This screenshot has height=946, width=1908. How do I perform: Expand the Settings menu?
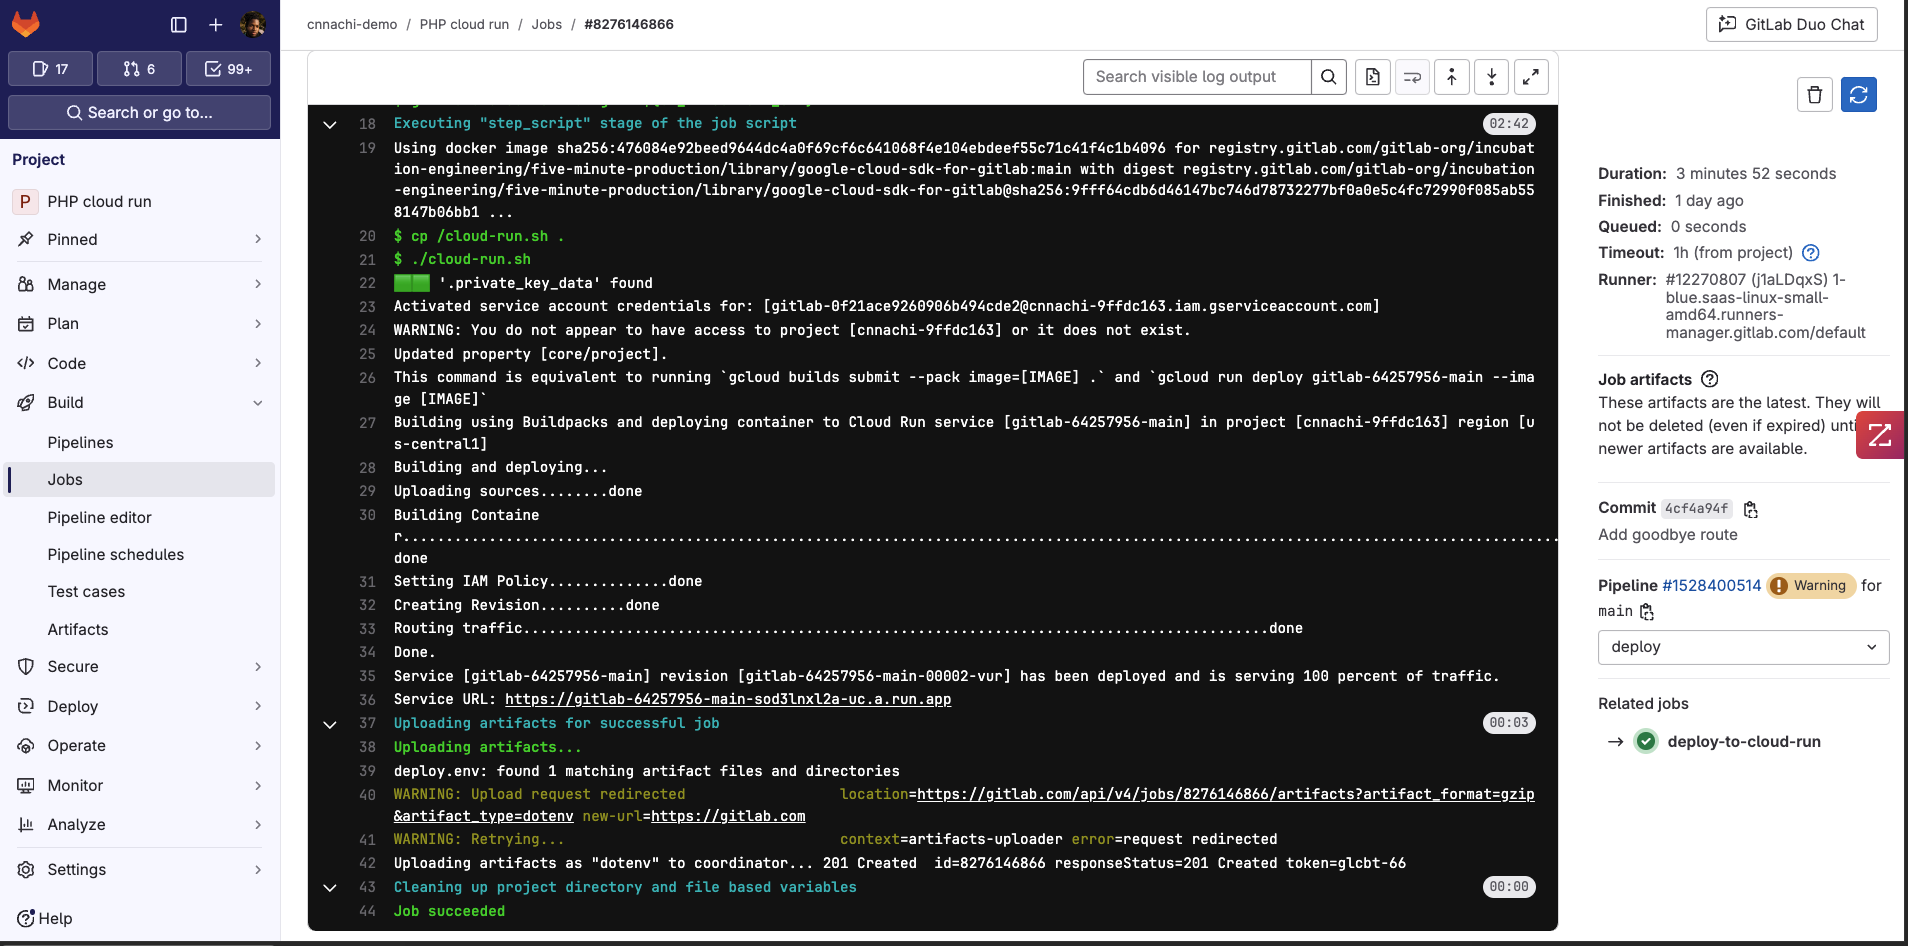coord(139,869)
